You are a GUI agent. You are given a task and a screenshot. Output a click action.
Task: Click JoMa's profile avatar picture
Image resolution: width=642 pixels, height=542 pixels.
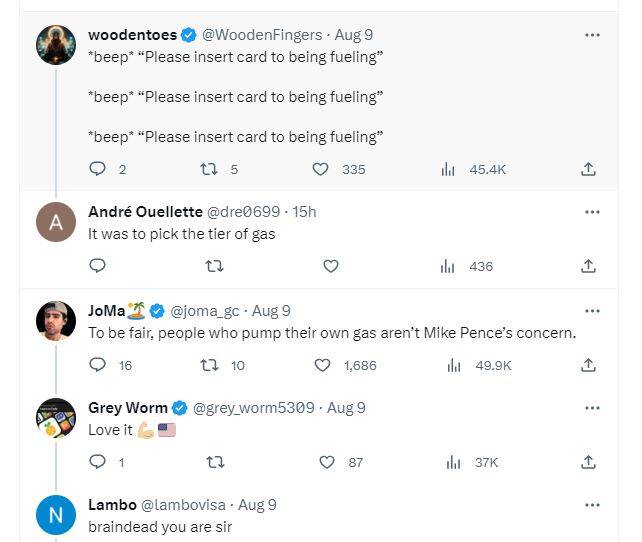tap(56, 321)
